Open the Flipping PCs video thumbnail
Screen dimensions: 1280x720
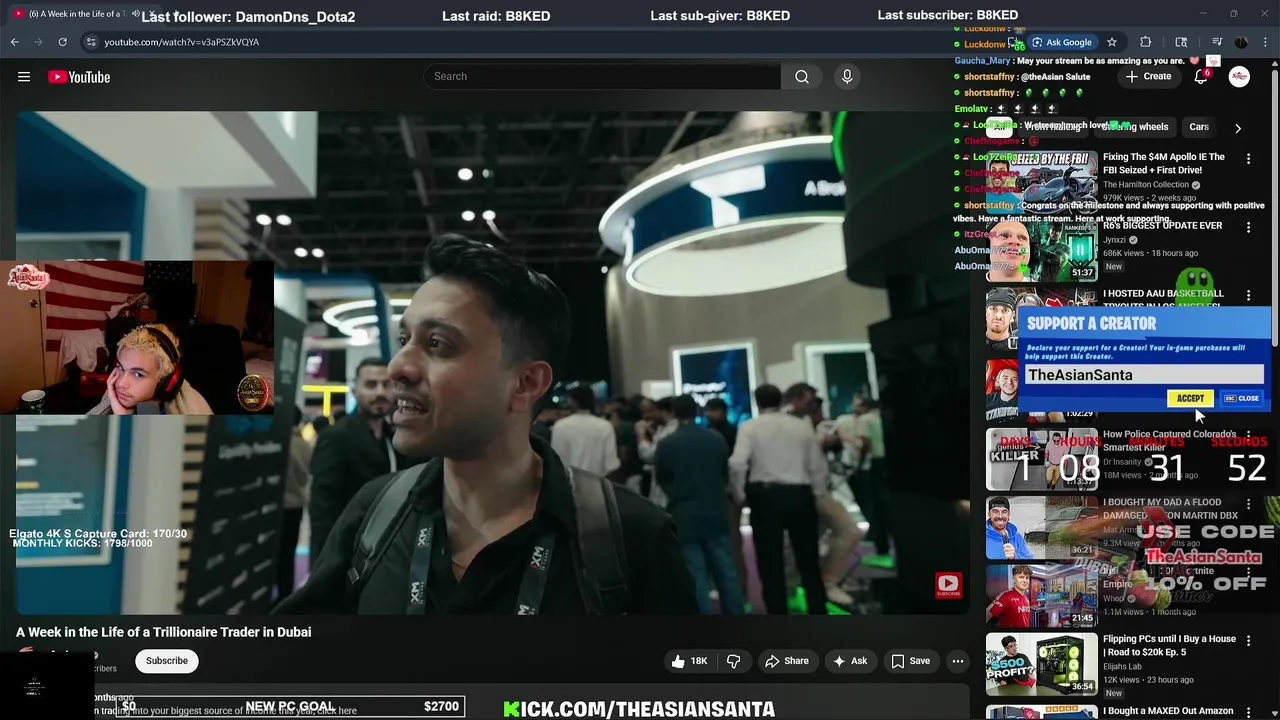pos(1041,664)
